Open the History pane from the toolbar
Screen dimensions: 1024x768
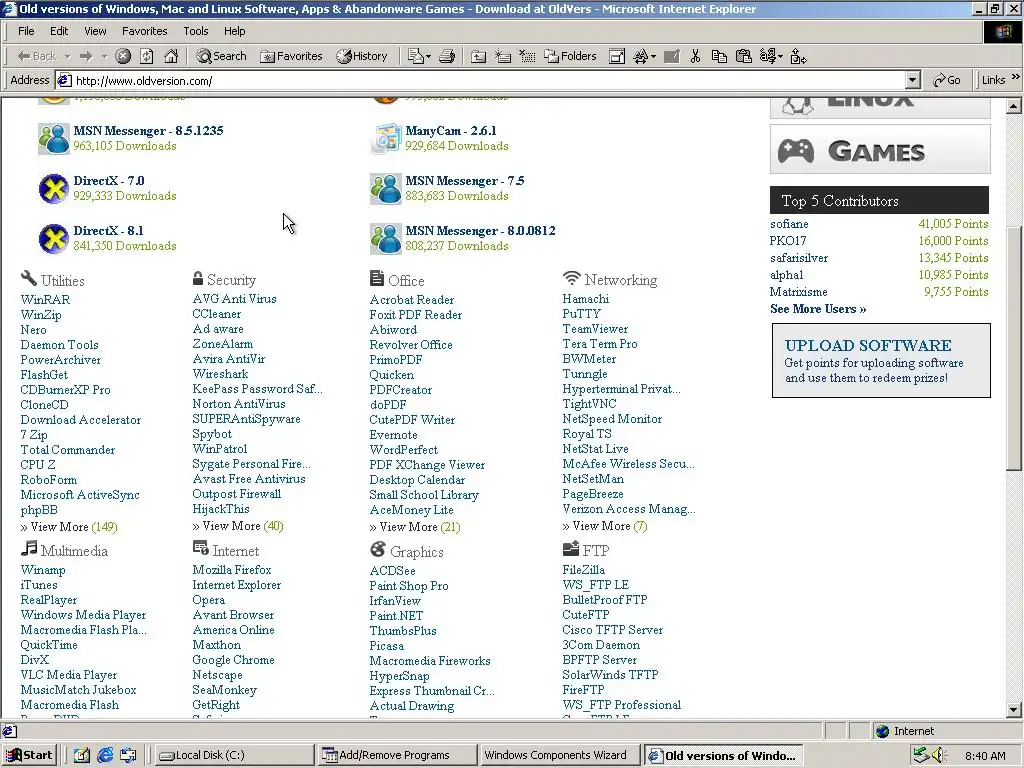pyautogui.click(x=362, y=56)
